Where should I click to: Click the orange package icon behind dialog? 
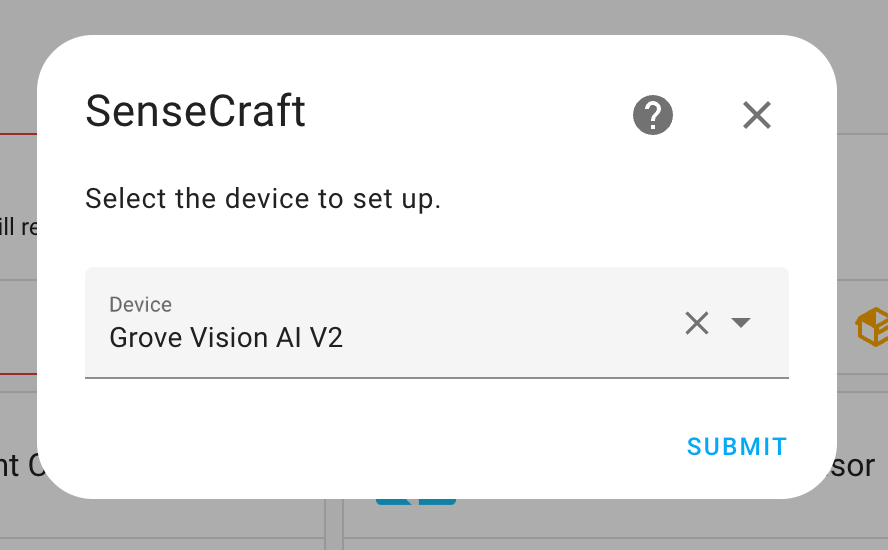[x=872, y=327]
